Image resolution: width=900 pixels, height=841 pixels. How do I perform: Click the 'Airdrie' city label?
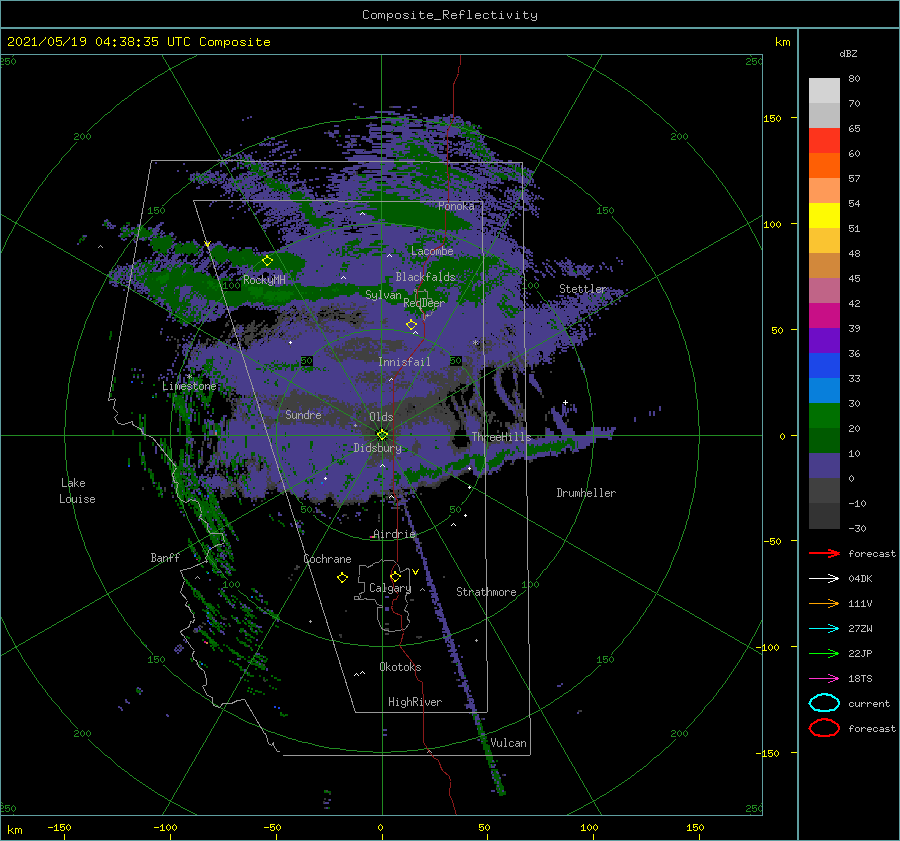click(x=394, y=534)
